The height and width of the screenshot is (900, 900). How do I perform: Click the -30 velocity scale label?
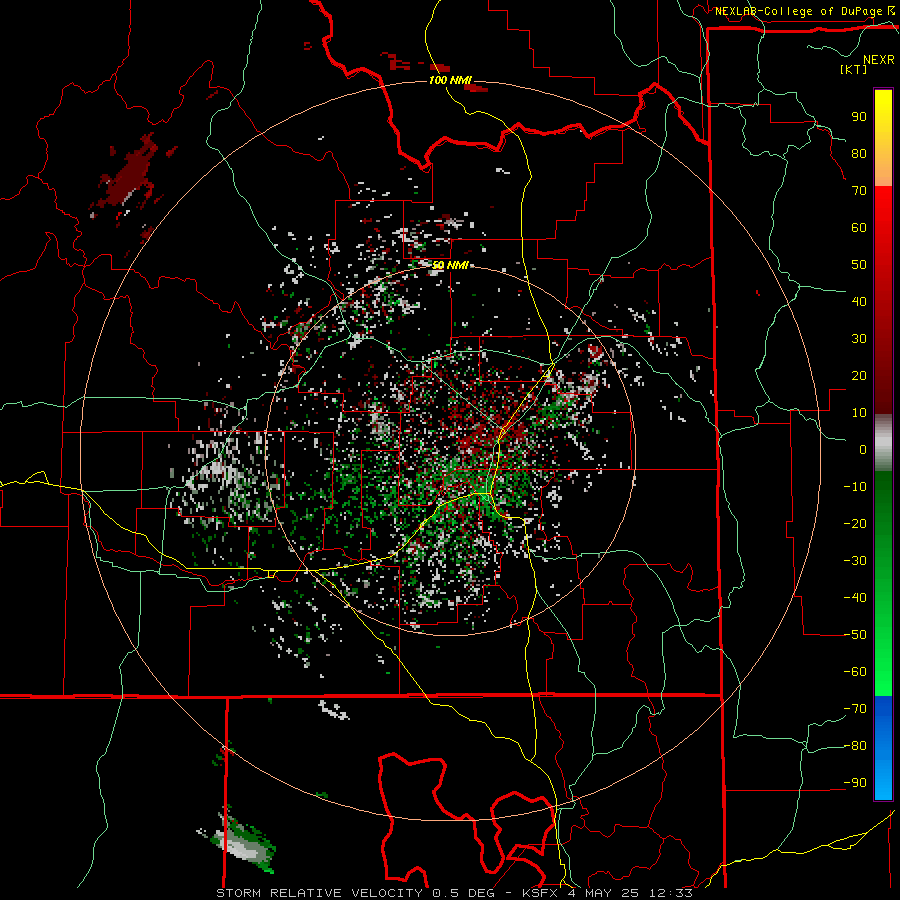(x=855, y=561)
